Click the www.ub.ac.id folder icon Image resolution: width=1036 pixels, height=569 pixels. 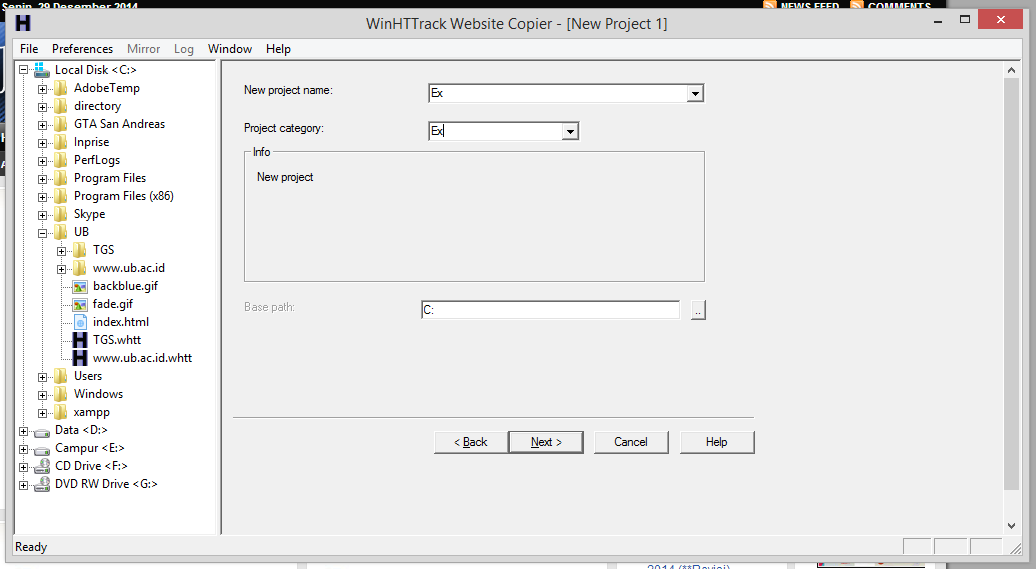80,268
